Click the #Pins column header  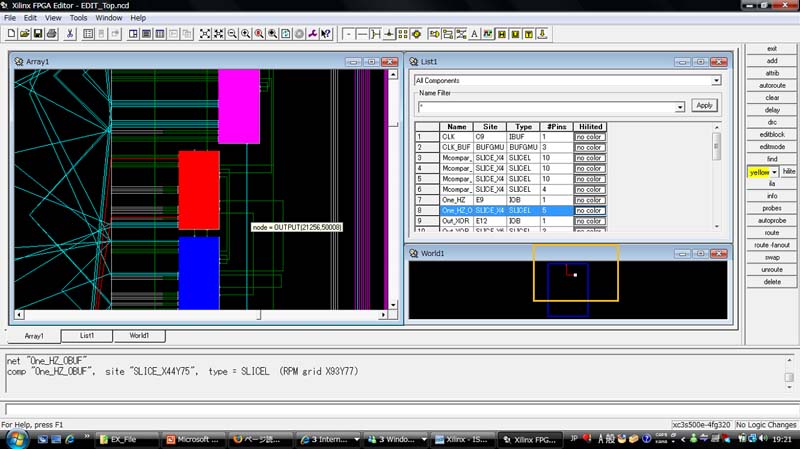tap(557, 127)
